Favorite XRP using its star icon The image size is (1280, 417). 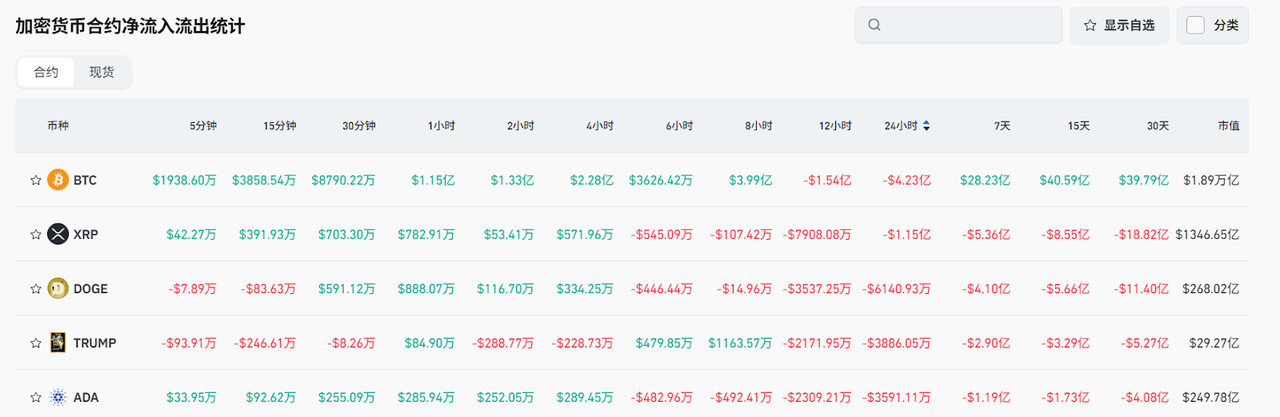click(36, 234)
